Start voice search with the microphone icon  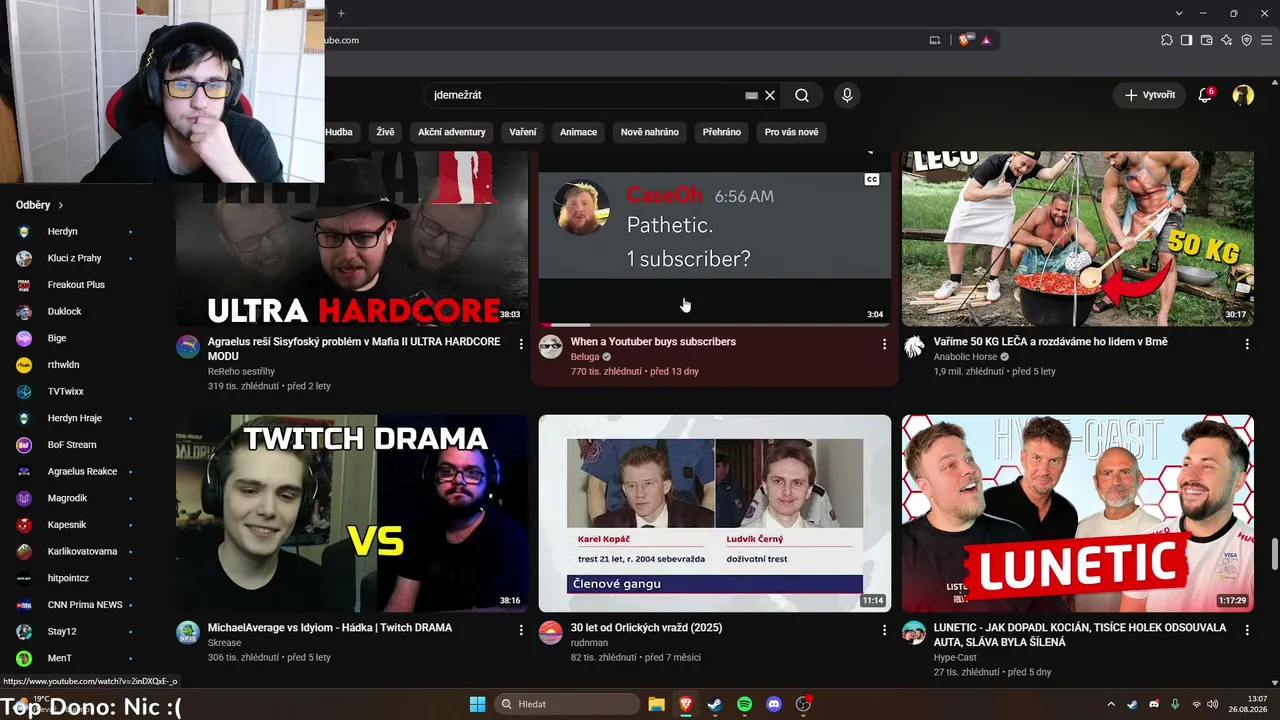tap(847, 95)
